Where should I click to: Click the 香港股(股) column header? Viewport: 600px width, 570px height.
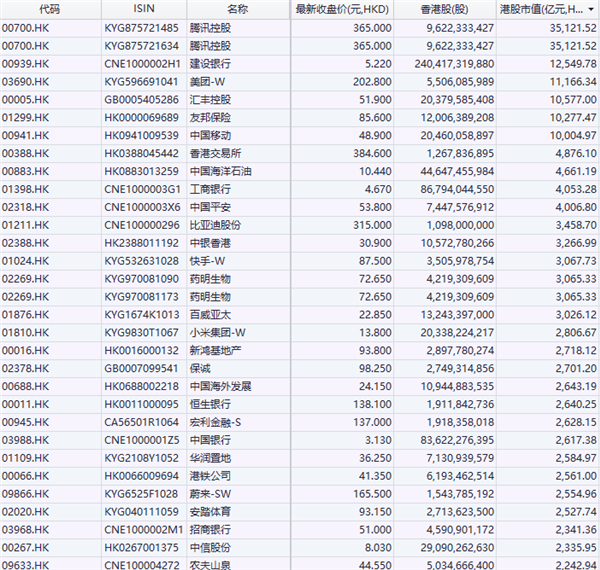(x=449, y=9)
